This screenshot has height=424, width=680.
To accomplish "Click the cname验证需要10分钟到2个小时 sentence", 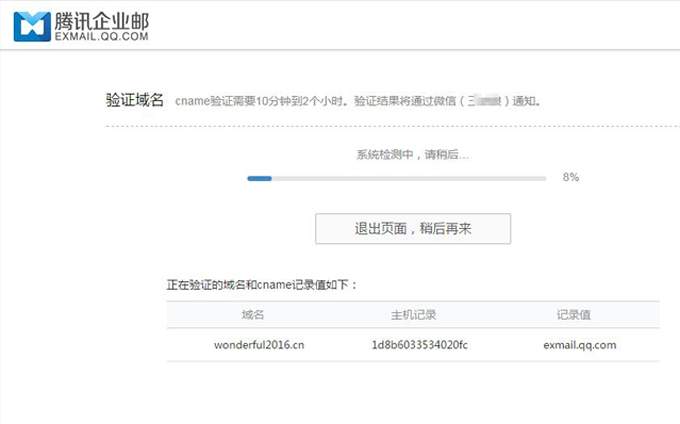I will [x=257, y=101].
